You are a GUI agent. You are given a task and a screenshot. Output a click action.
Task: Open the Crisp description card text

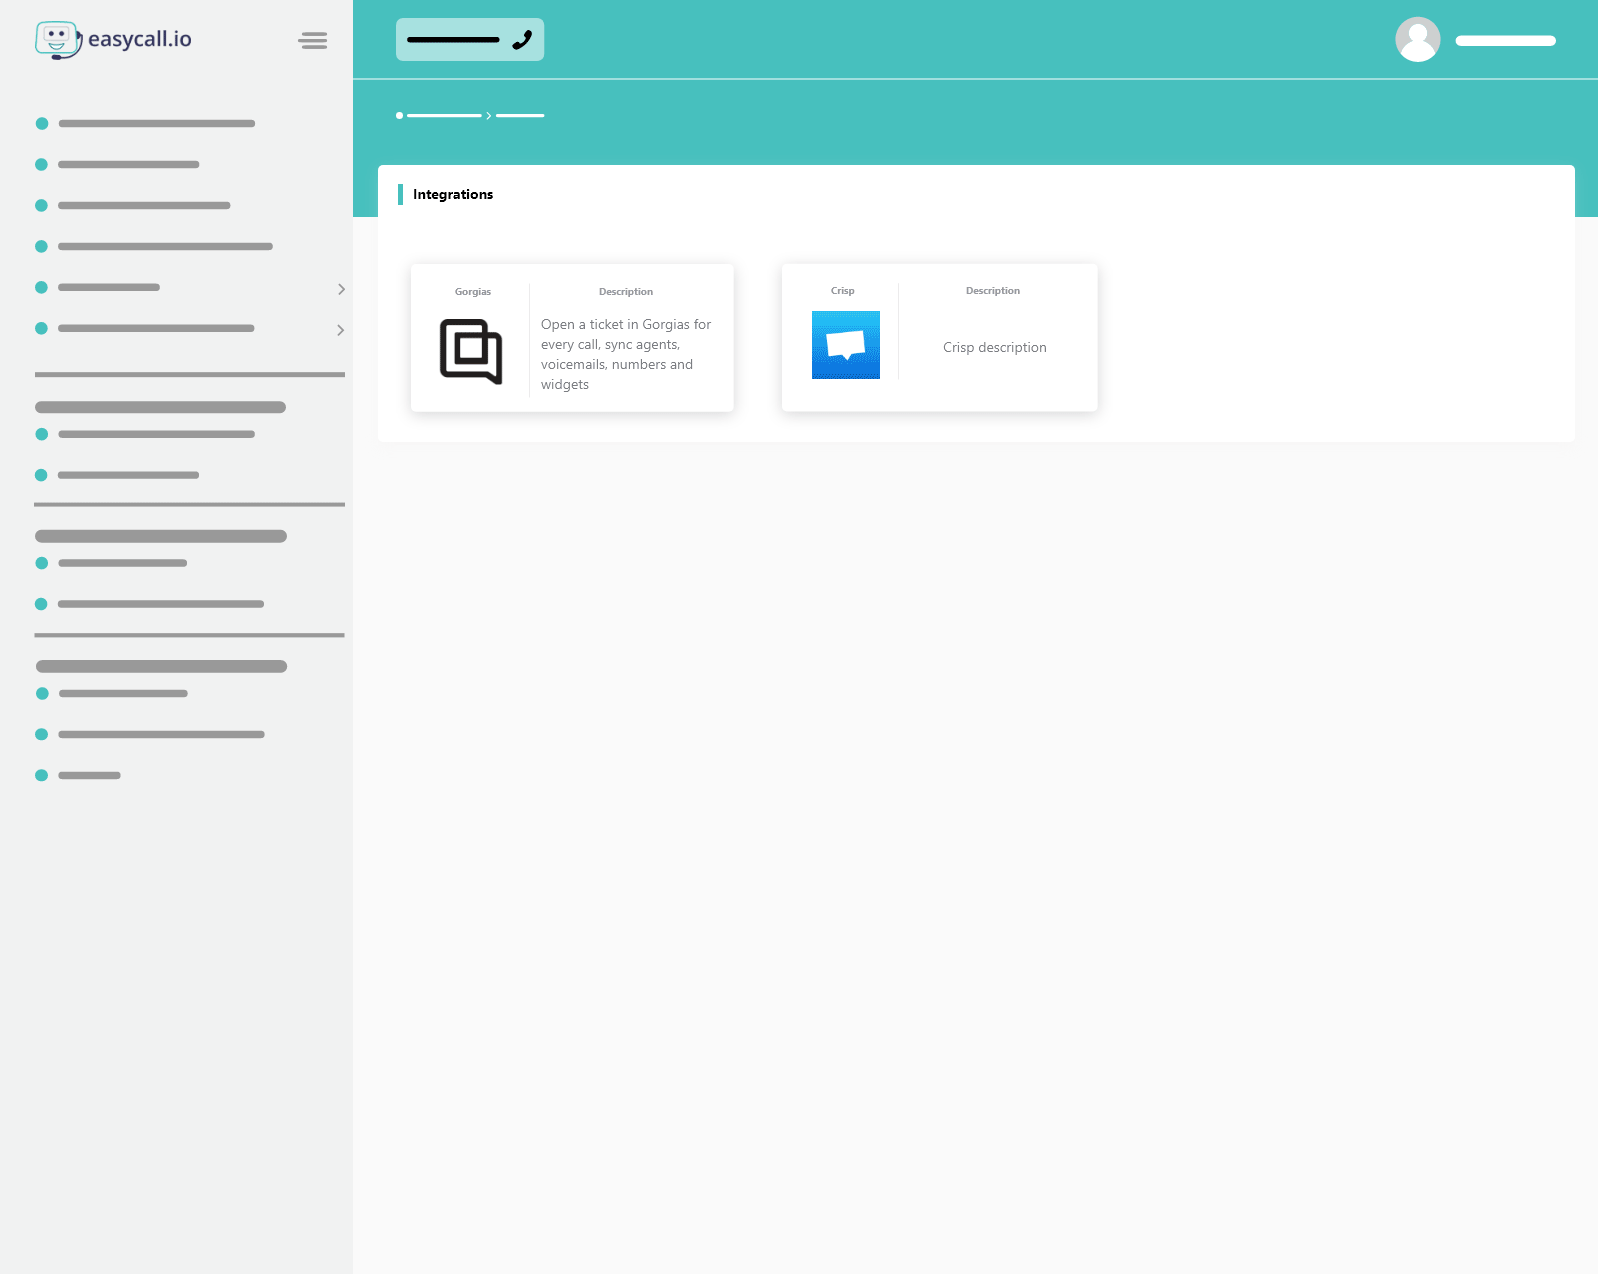[x=995, y=347]
